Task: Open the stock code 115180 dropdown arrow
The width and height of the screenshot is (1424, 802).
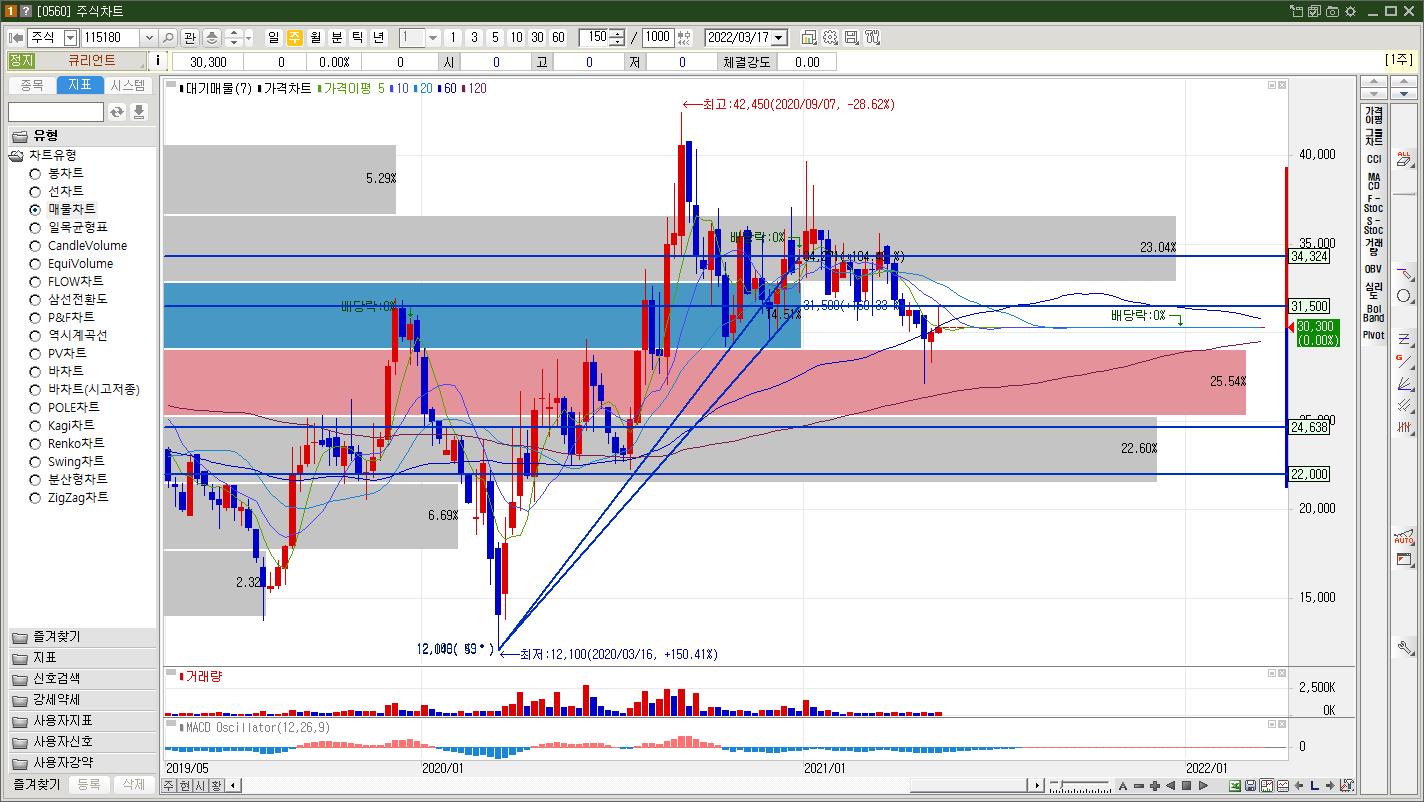Action: [x=149, y=38]
